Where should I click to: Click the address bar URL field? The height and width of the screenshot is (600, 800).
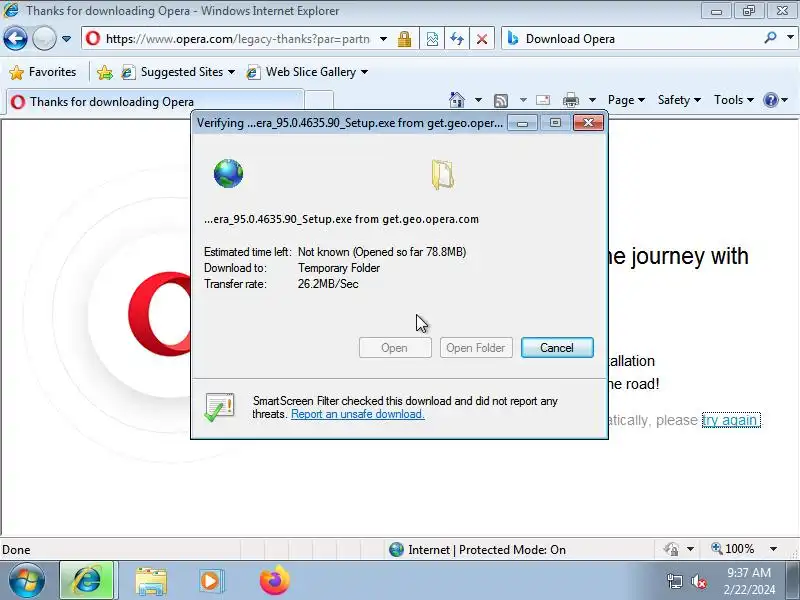pyautogui.click(x=237, y=39)
